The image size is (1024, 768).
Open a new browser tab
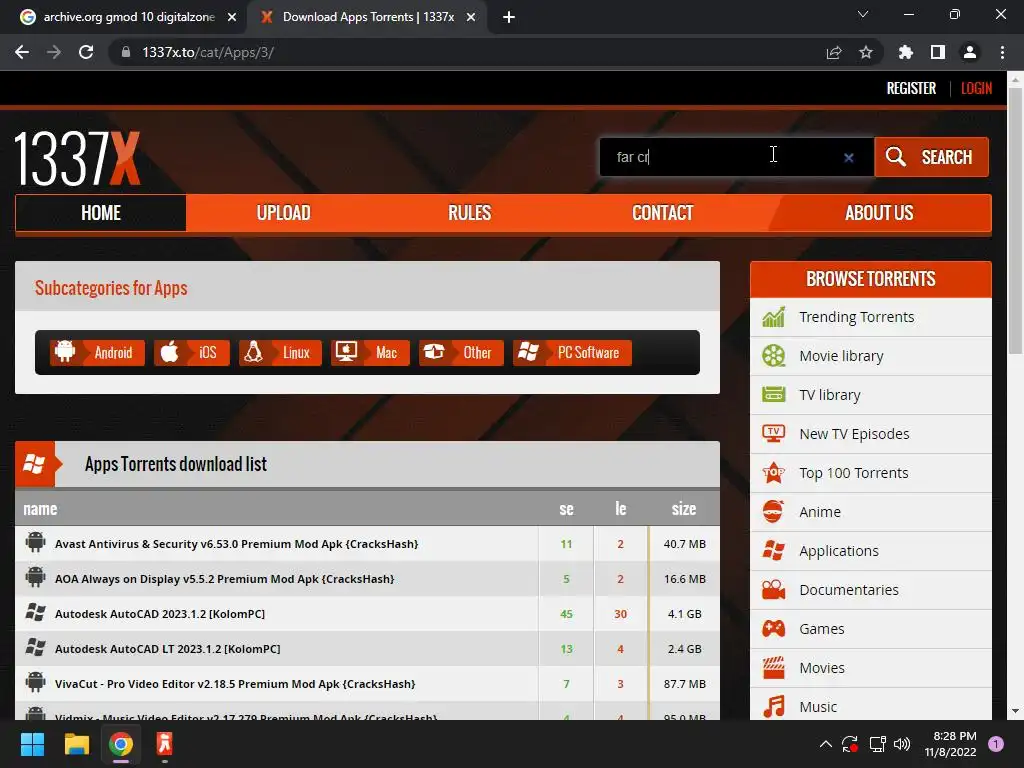click(509, 17)
